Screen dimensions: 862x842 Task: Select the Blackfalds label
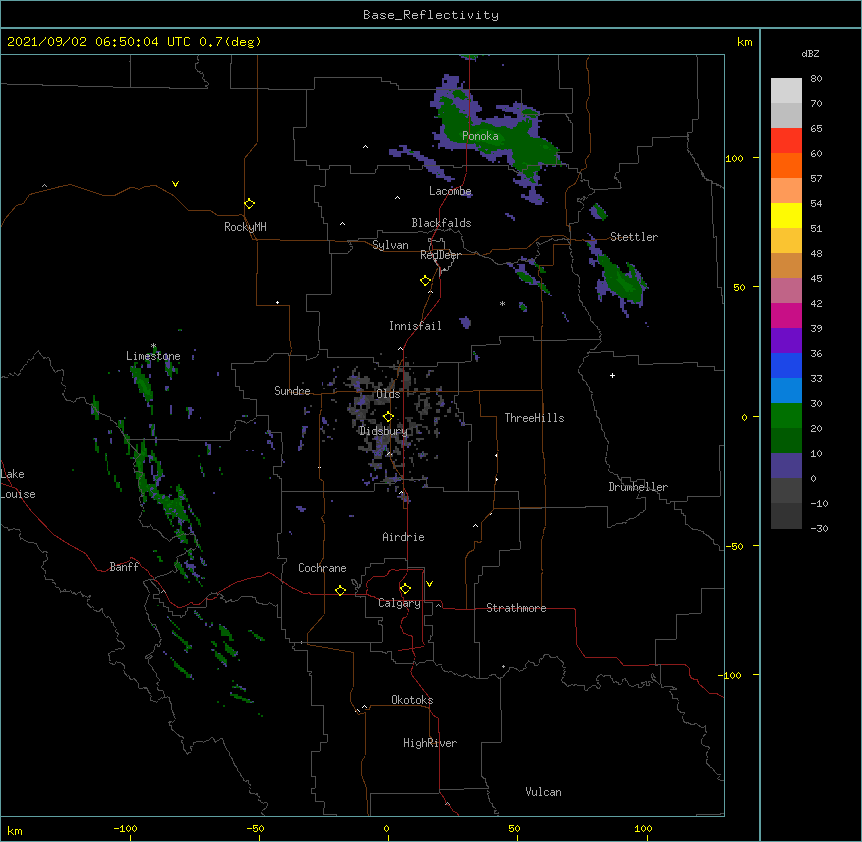click(x=441, y=223)
